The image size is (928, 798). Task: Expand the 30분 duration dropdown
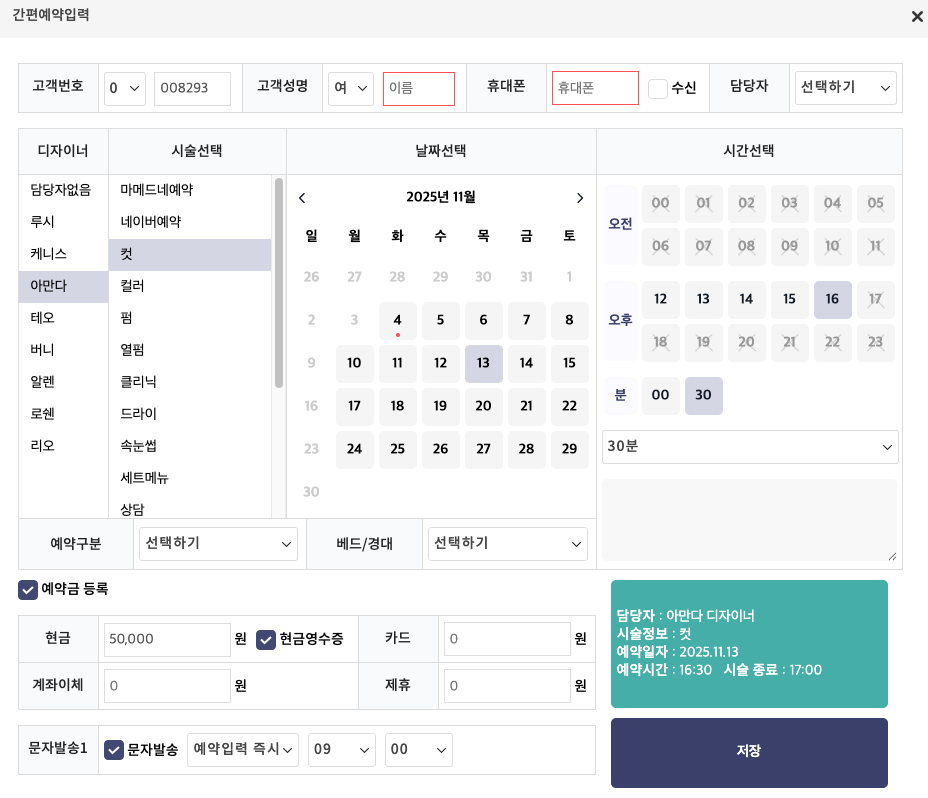[750, 447]
